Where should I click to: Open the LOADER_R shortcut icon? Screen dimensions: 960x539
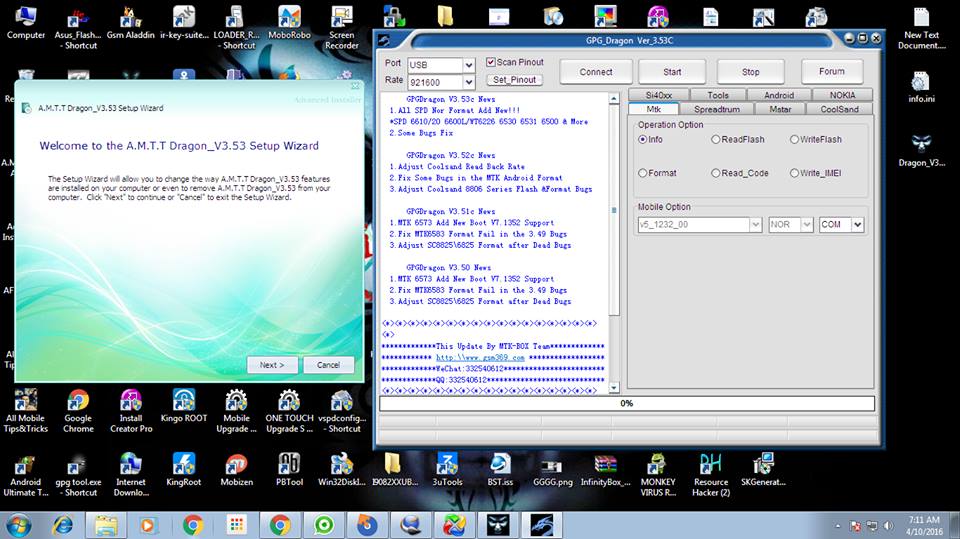(236, 28)
